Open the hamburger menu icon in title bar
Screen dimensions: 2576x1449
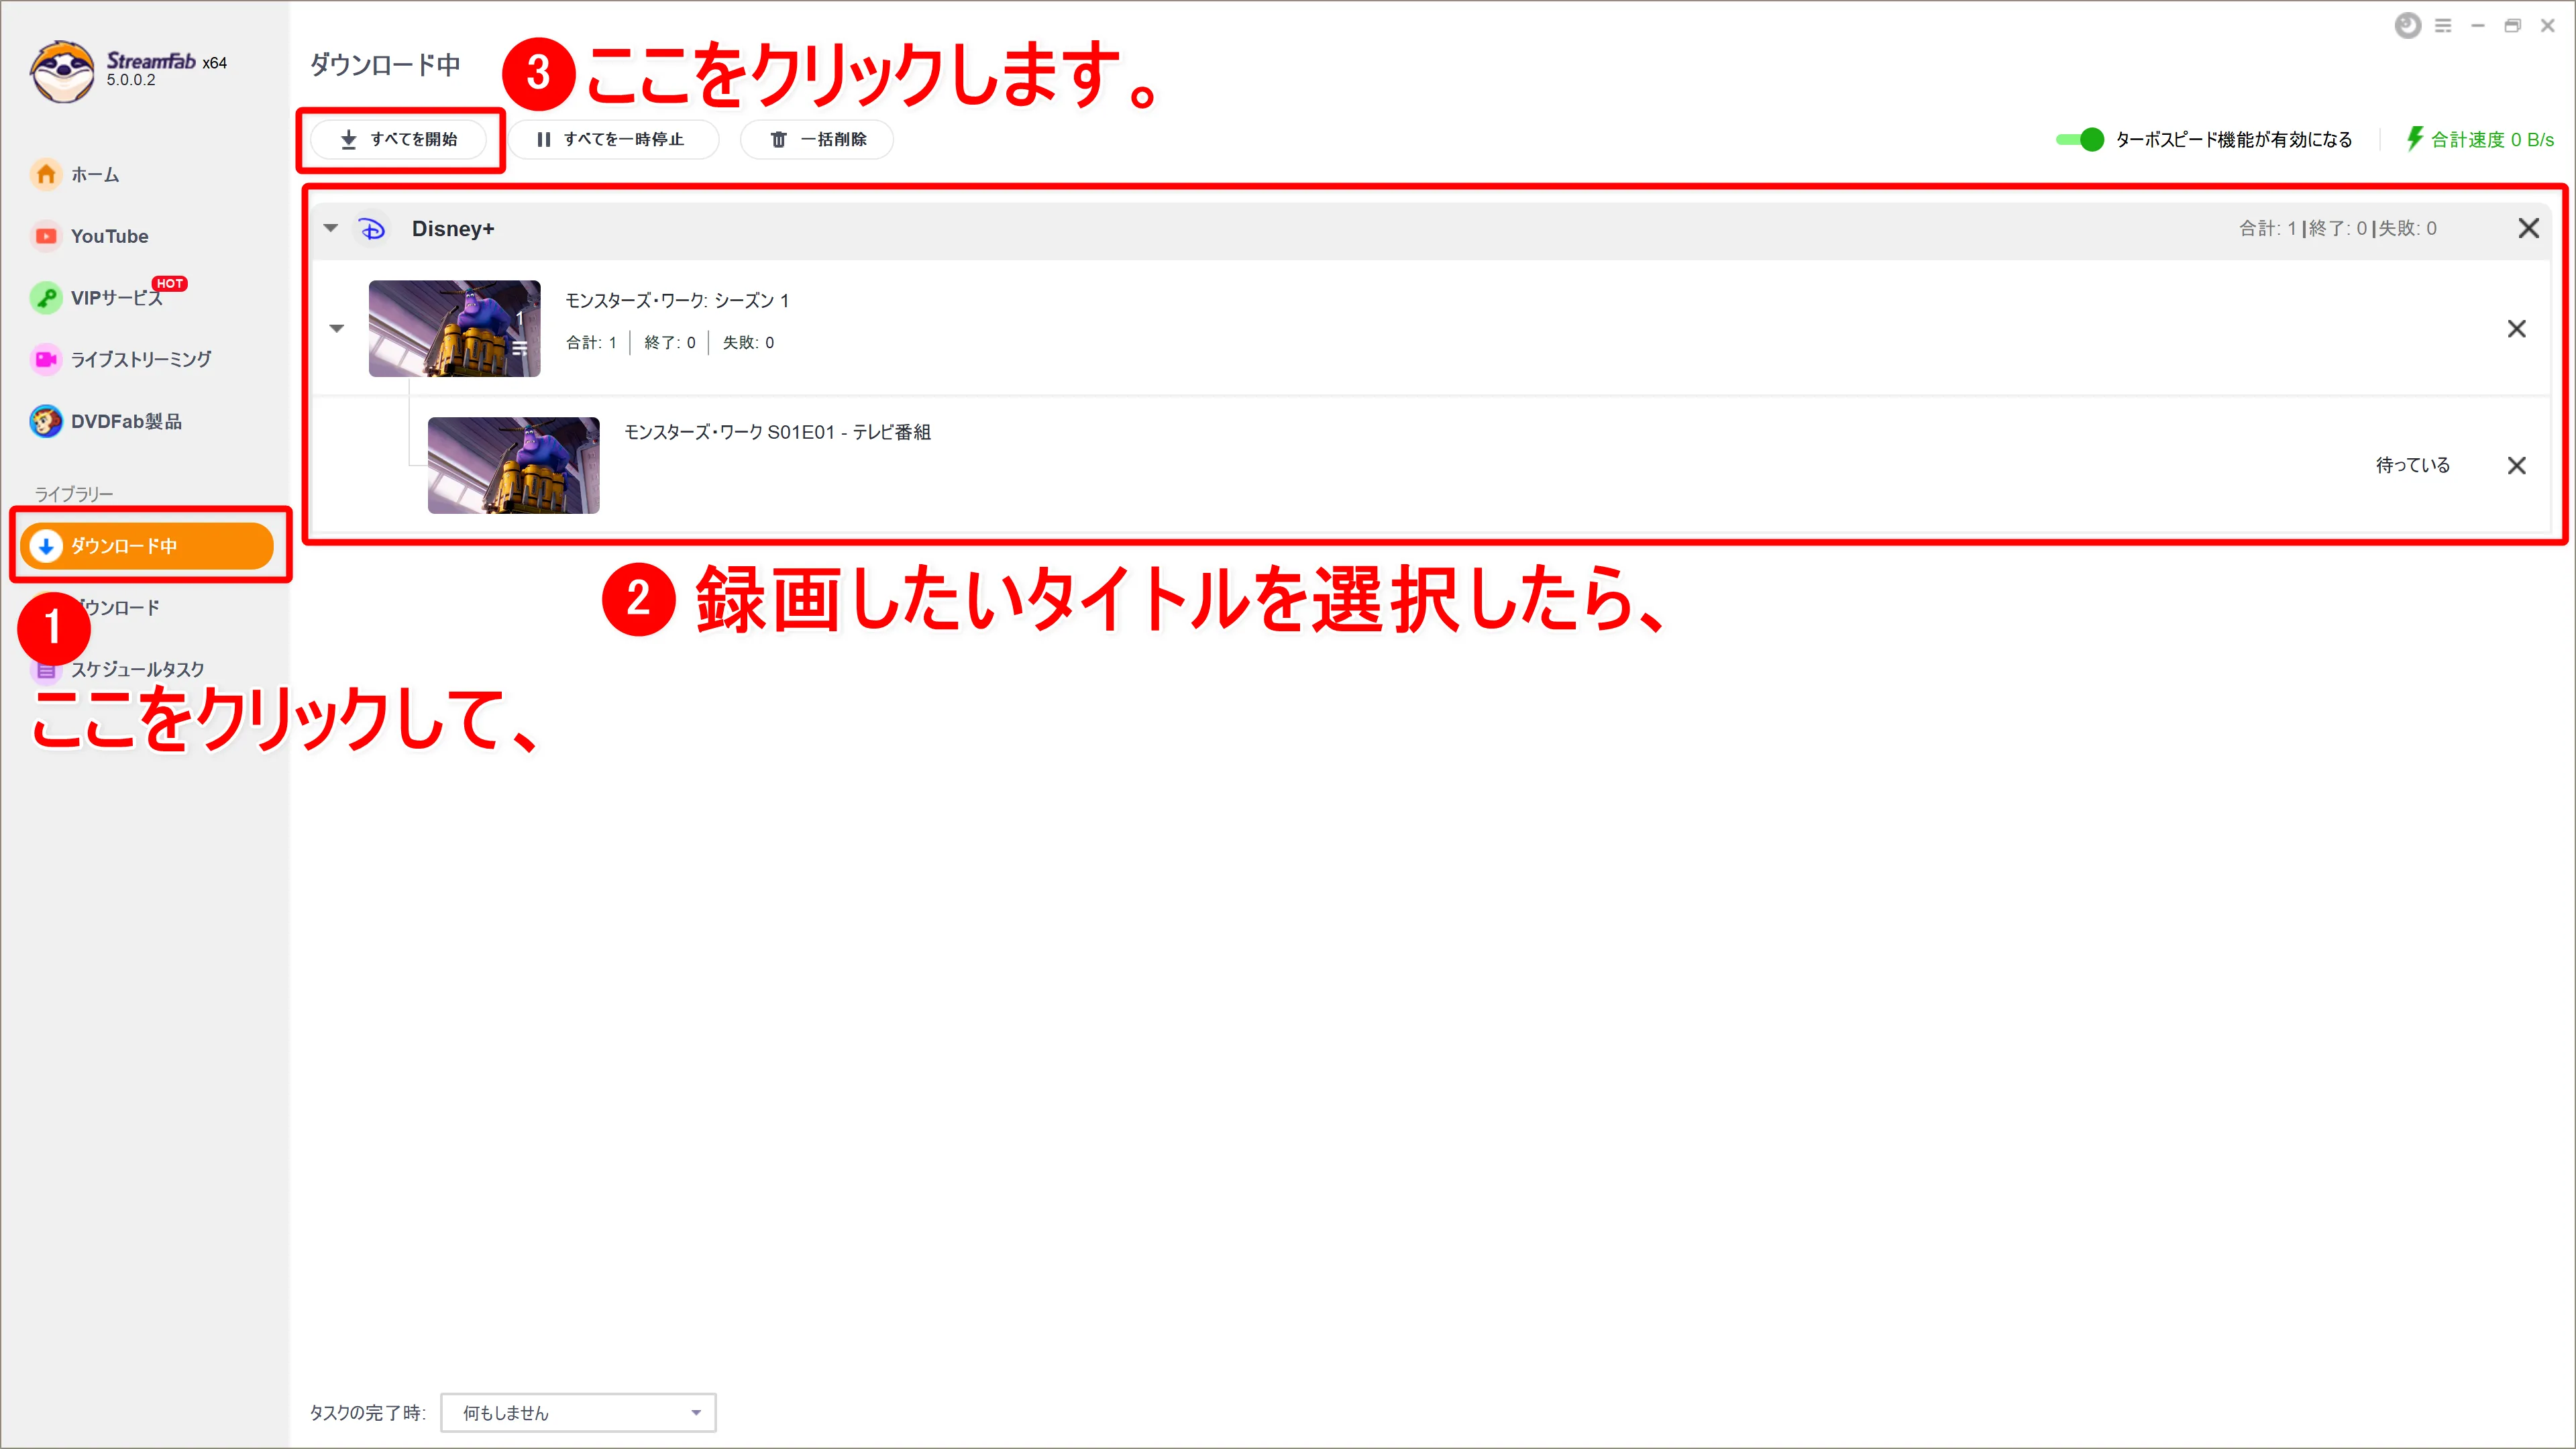coord(2442,26)
